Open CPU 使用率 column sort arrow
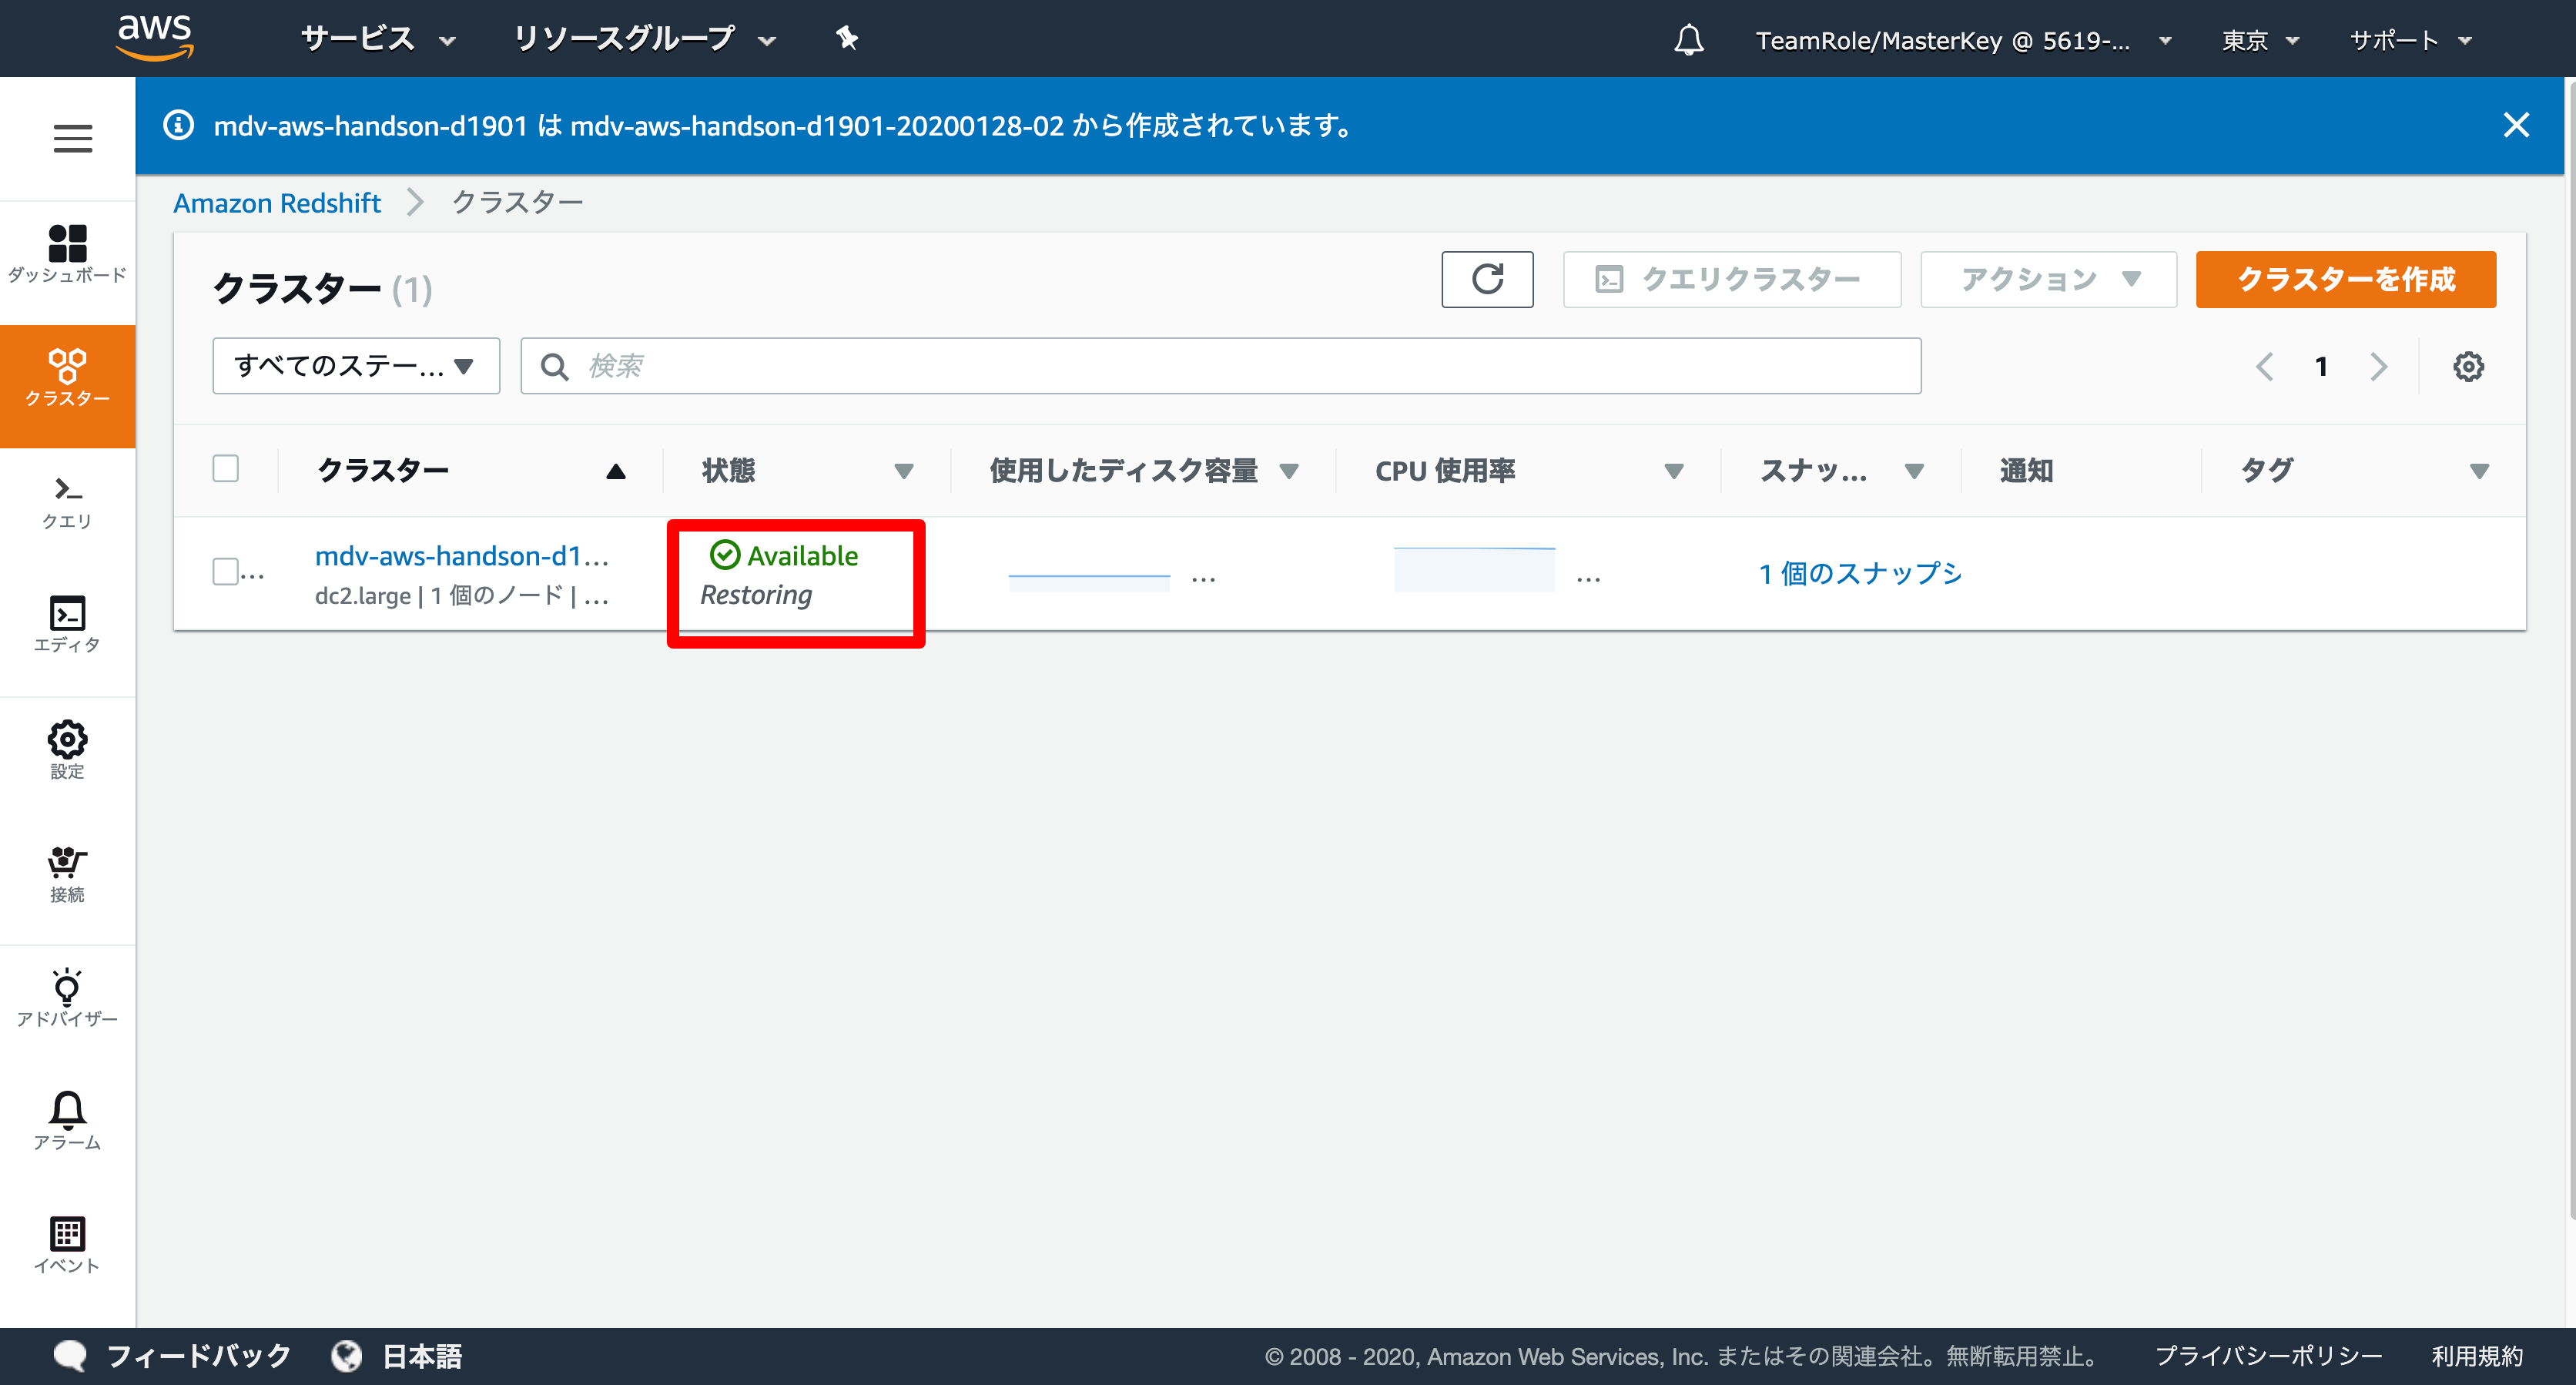 point(1674,471)
